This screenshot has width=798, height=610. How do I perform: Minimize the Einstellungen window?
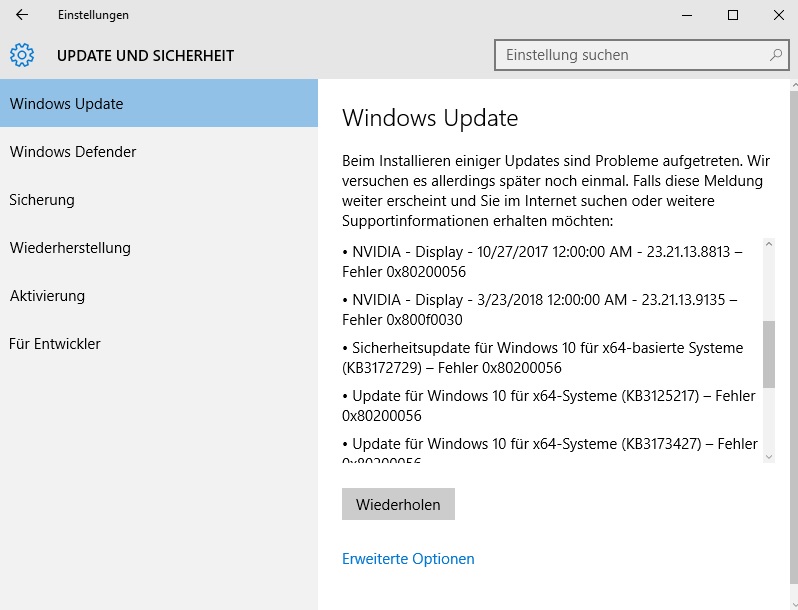pyautogui.click(x=687, y=15)
